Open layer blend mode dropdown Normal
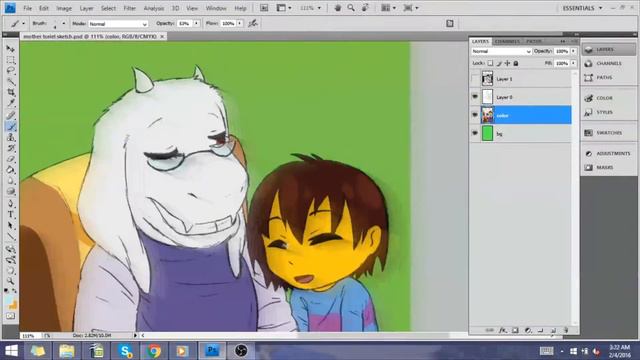 (x=502, y=51)
